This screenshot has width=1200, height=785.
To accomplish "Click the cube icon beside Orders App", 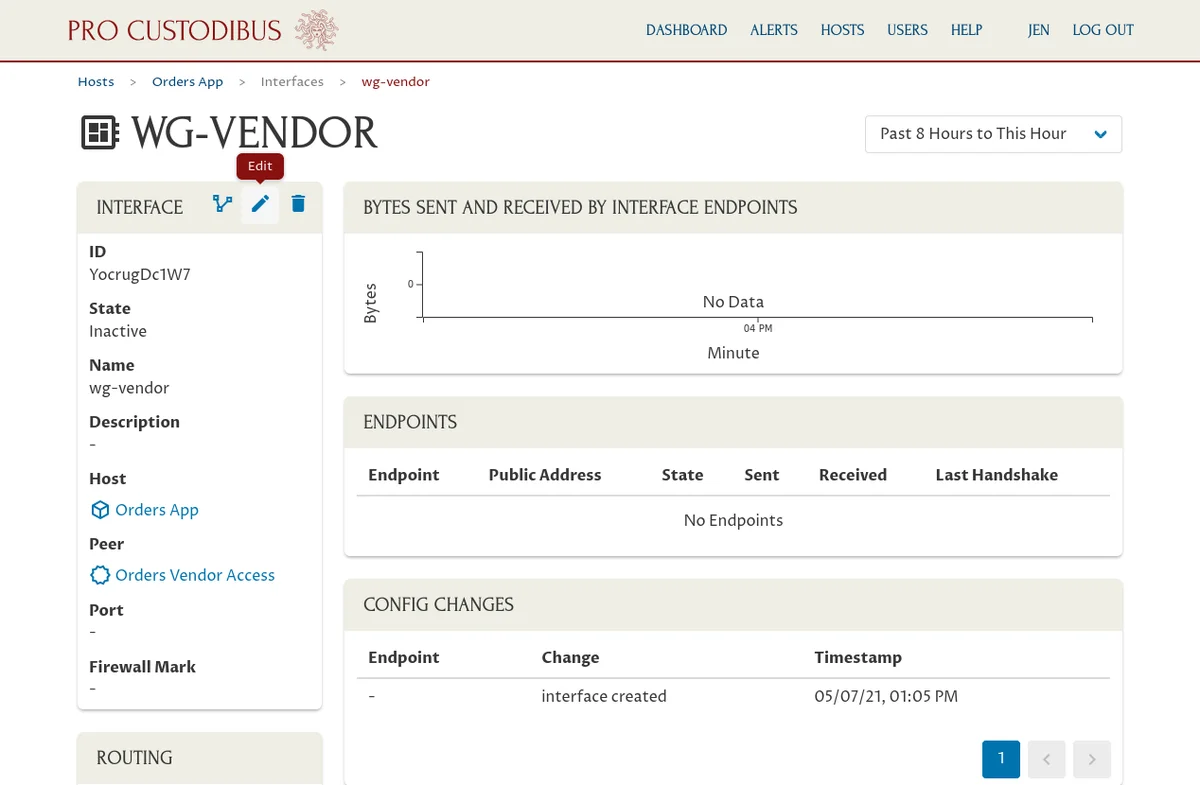I will [100, 510].
